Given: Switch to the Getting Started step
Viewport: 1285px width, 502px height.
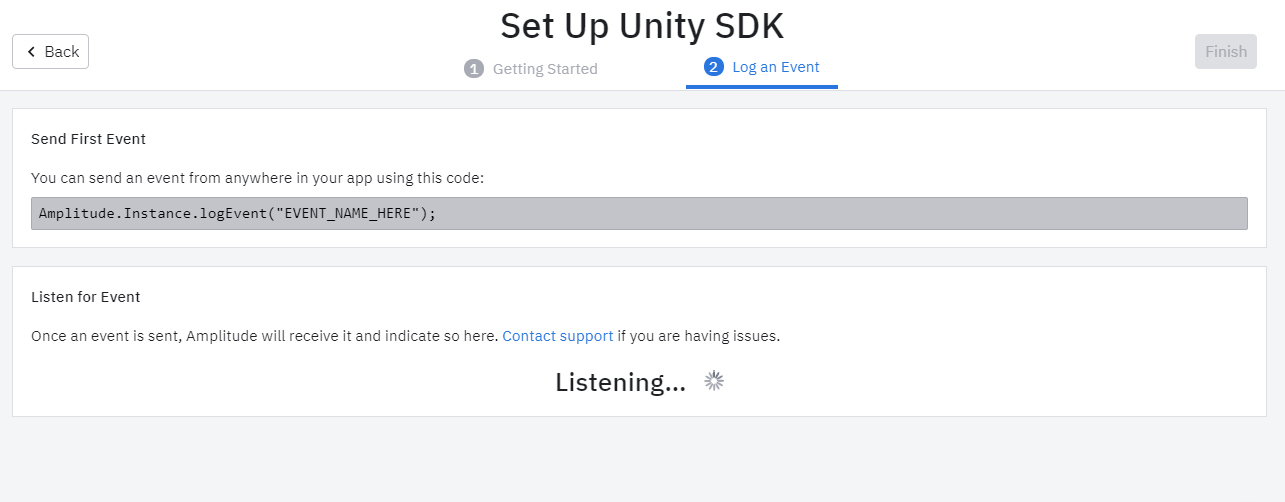Looking at the screenshot, I should coord(544,69).
